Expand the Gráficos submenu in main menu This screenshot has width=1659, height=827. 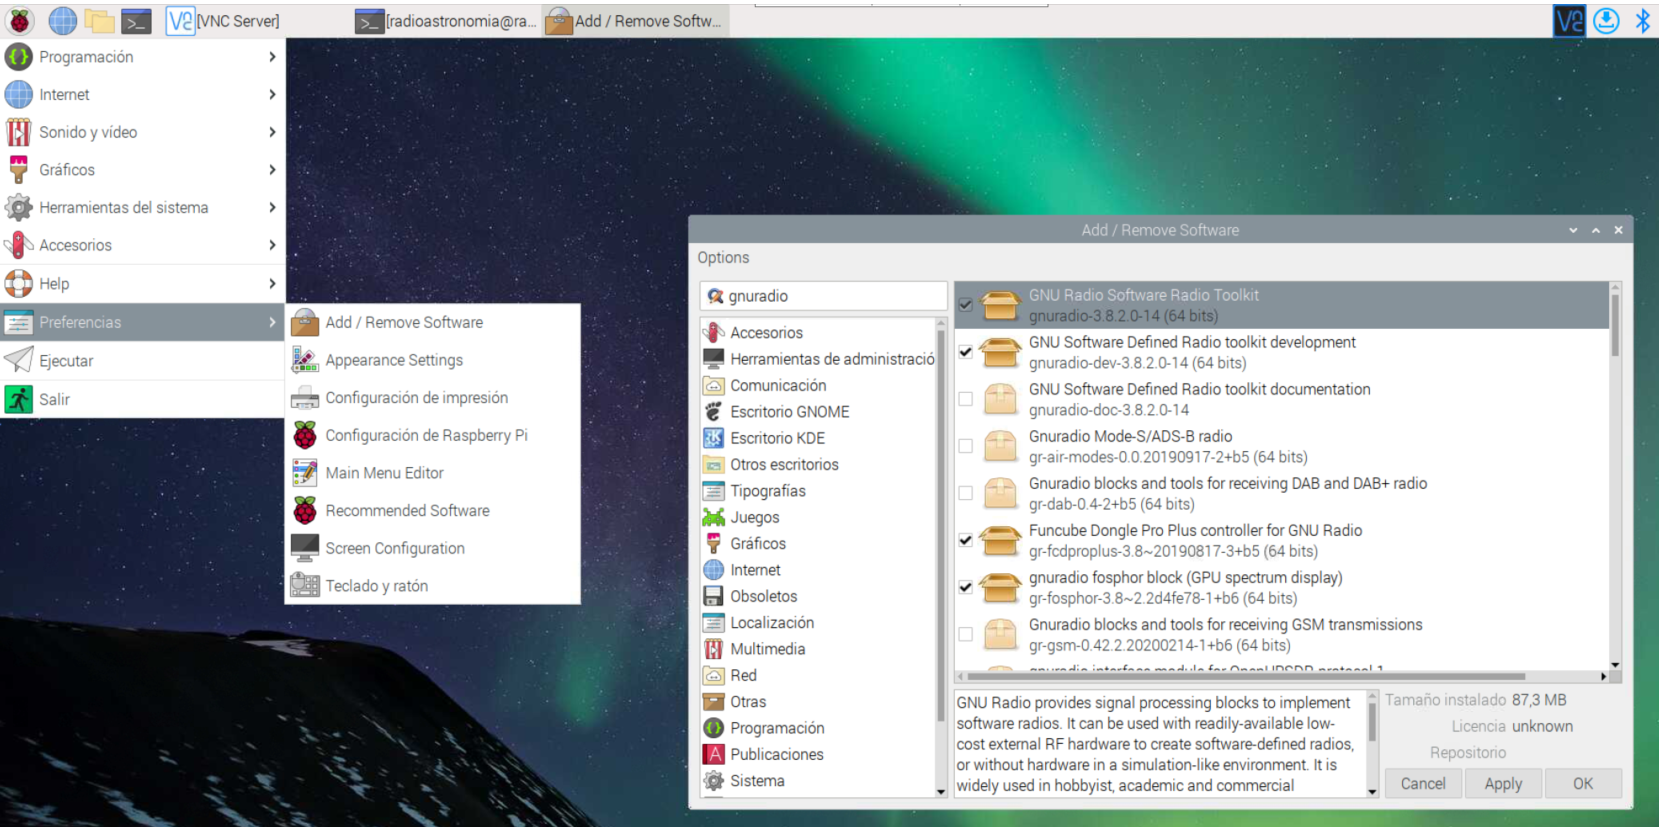[x=142, y=170]
